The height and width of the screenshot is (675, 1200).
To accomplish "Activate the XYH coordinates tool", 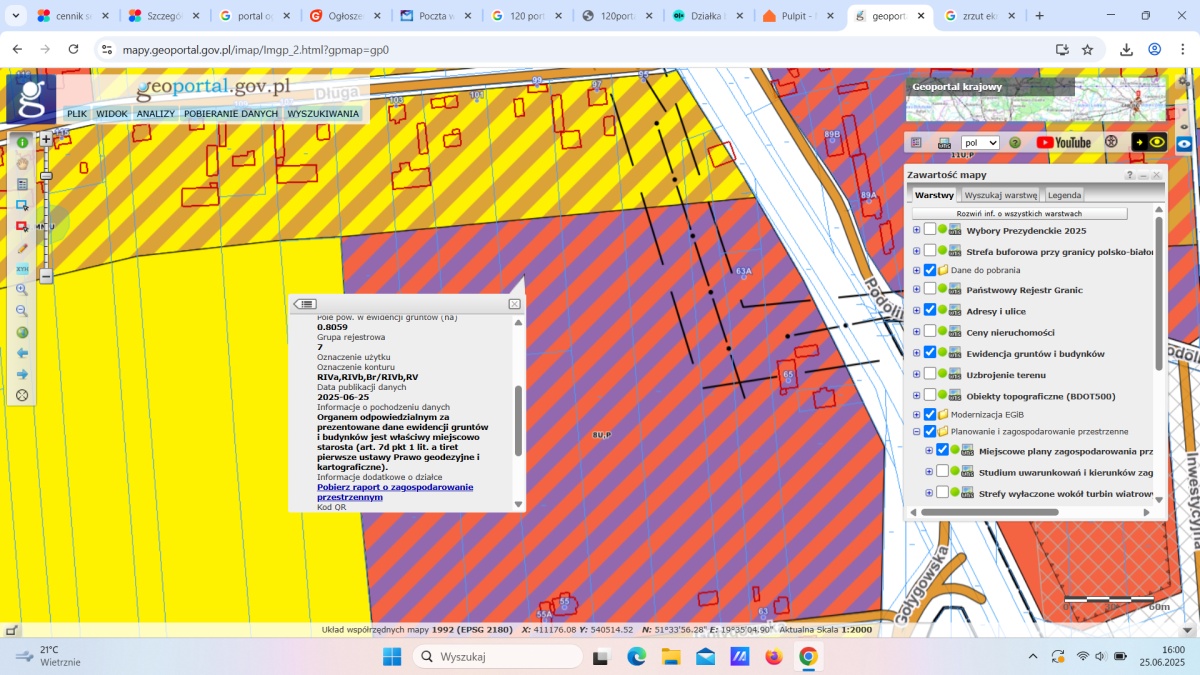I will click(x=22, y=269).
